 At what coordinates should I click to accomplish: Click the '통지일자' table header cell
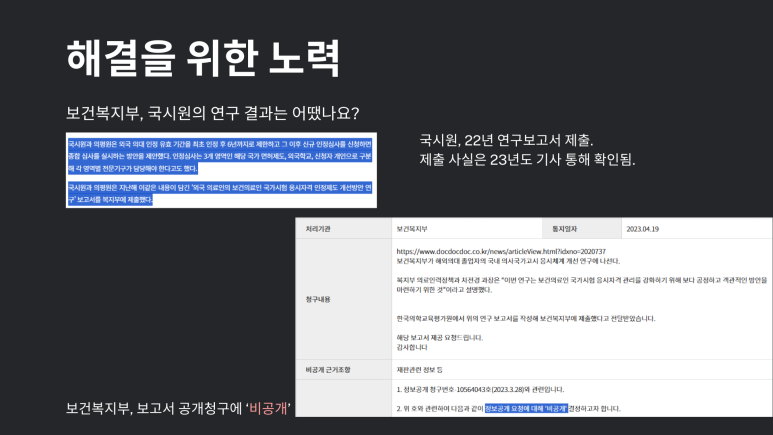pos(582,229)
